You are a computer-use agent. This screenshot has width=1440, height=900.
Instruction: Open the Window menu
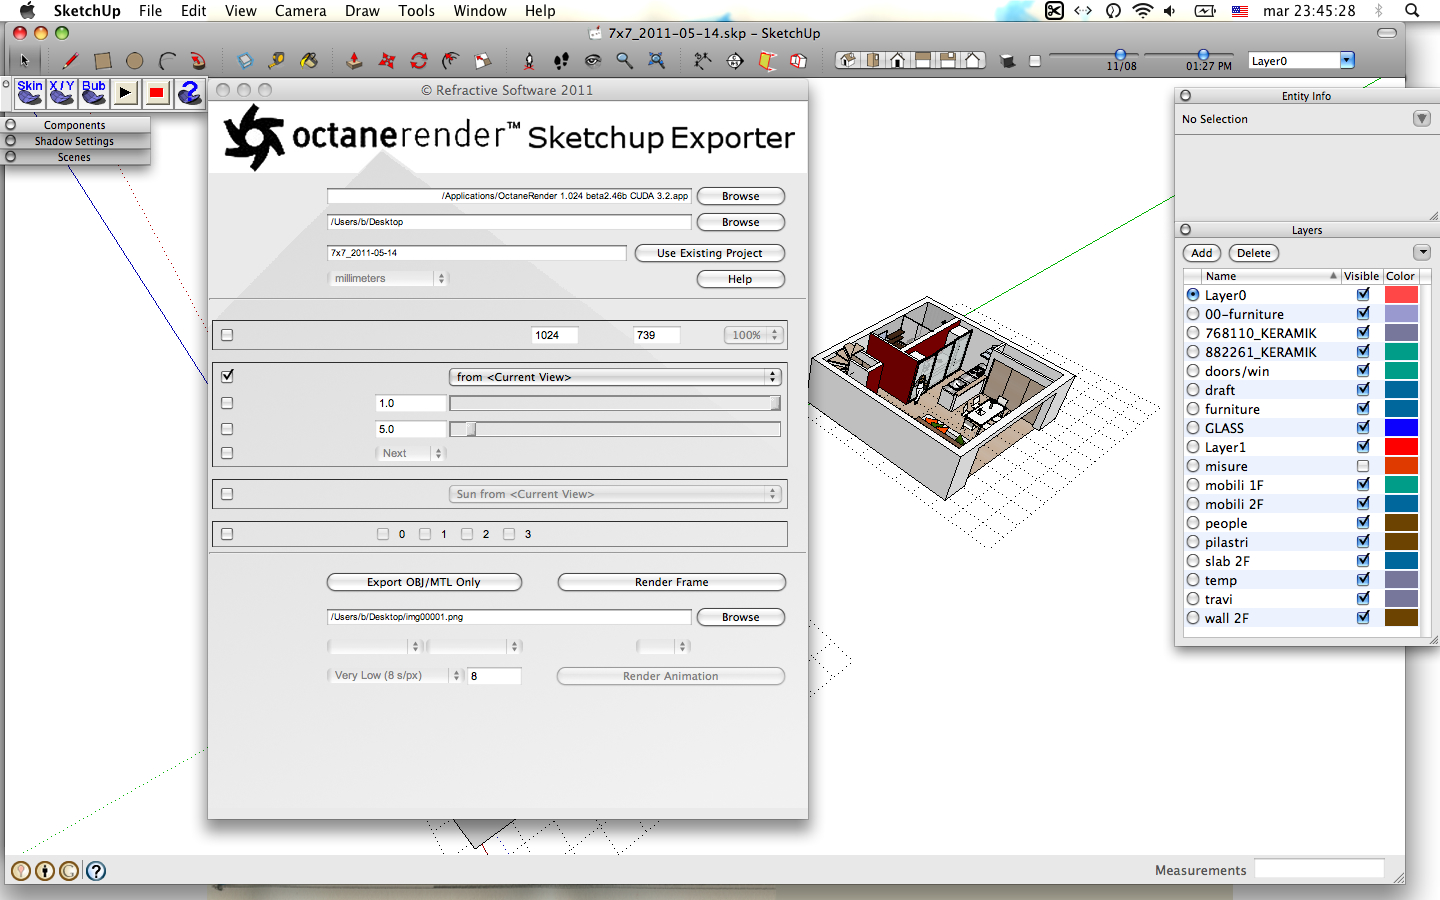(480, 11)
